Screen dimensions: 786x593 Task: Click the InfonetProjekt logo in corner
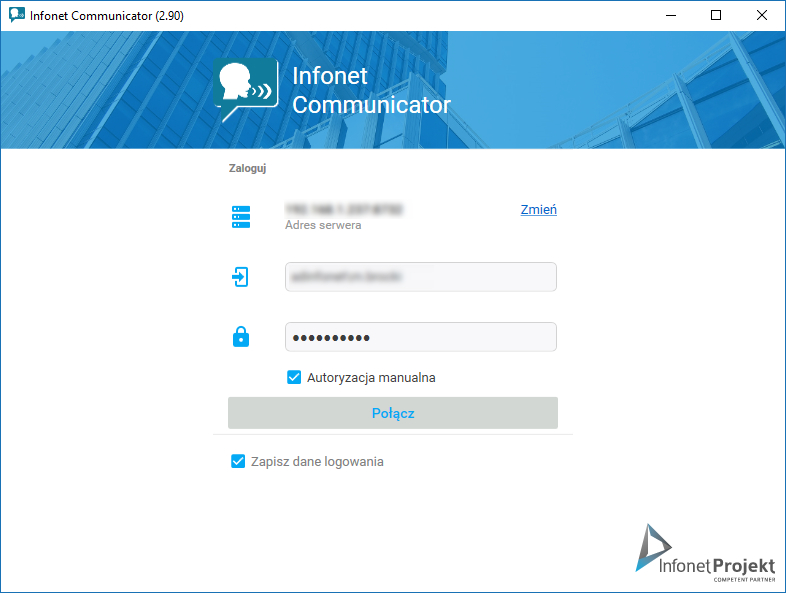[705, 553]
